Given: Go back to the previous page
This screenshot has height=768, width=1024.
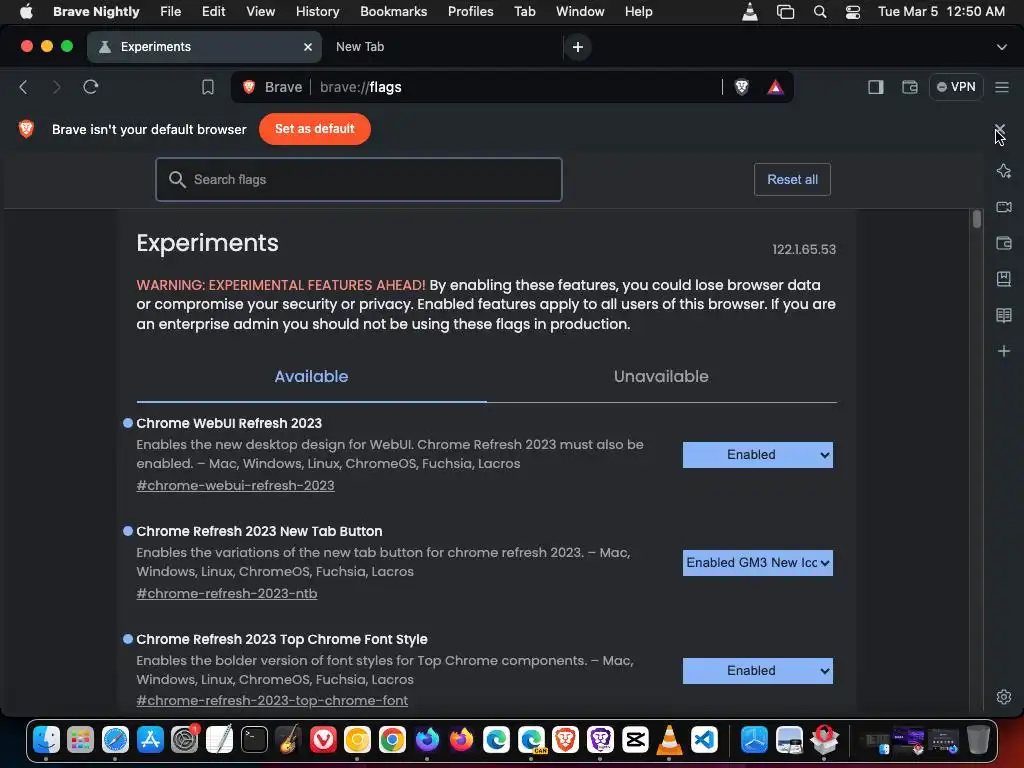Looking at the screenshot, I should [x=24, y=87].
